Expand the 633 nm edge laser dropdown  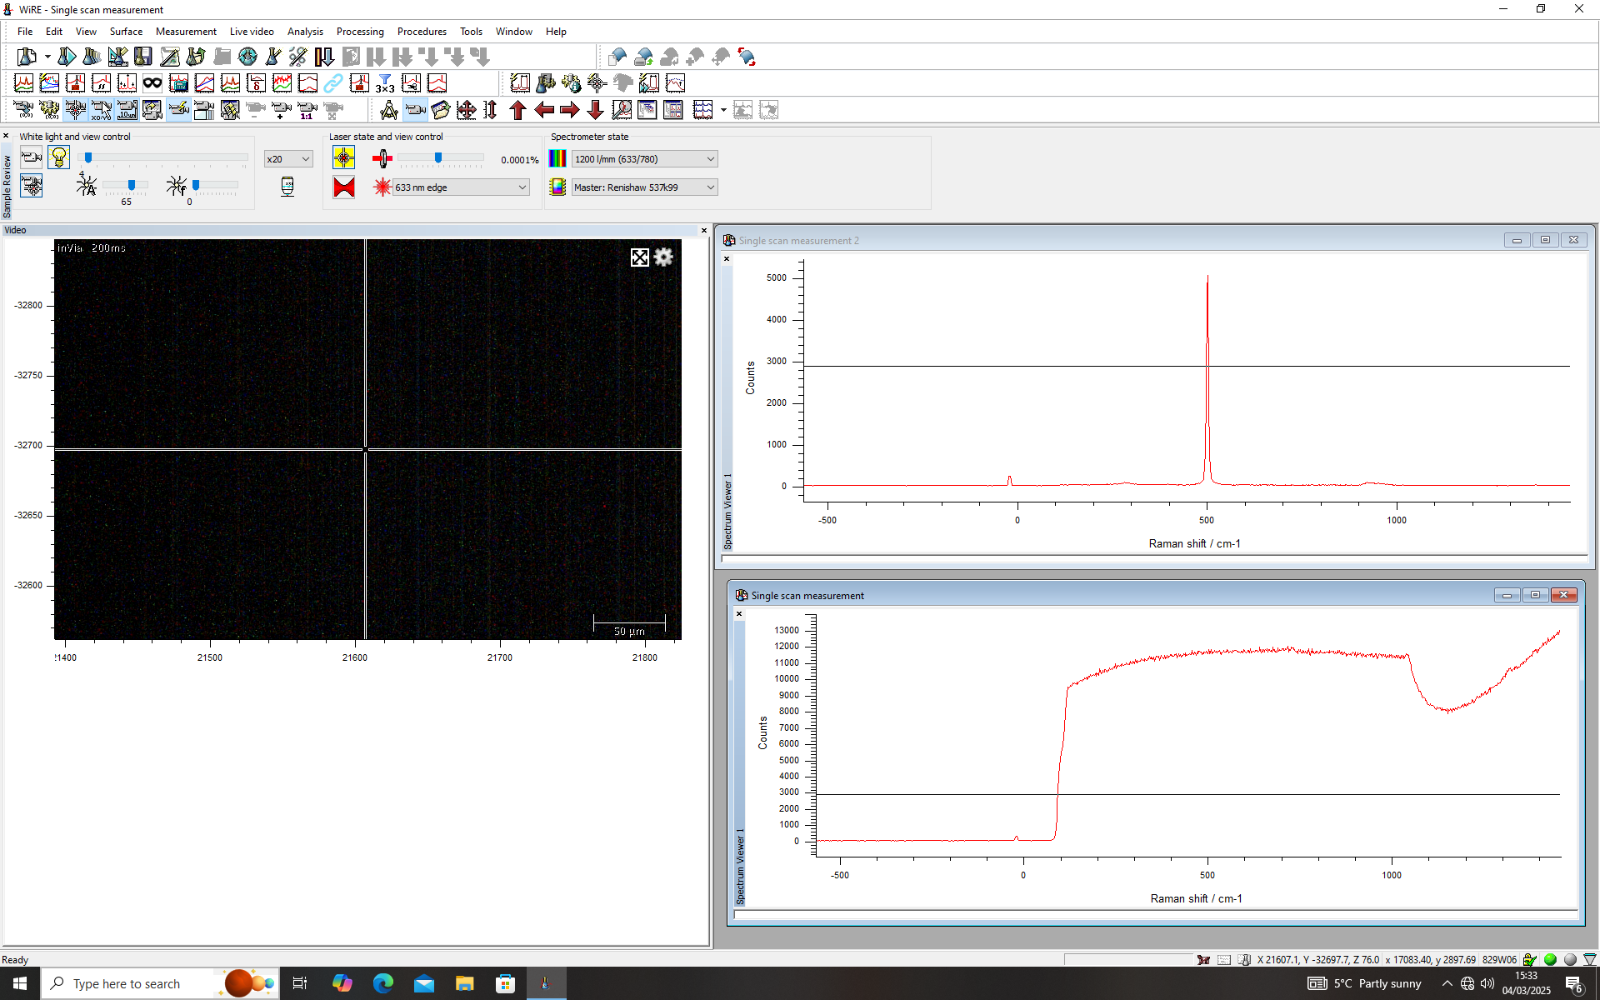tap(460, 187)
